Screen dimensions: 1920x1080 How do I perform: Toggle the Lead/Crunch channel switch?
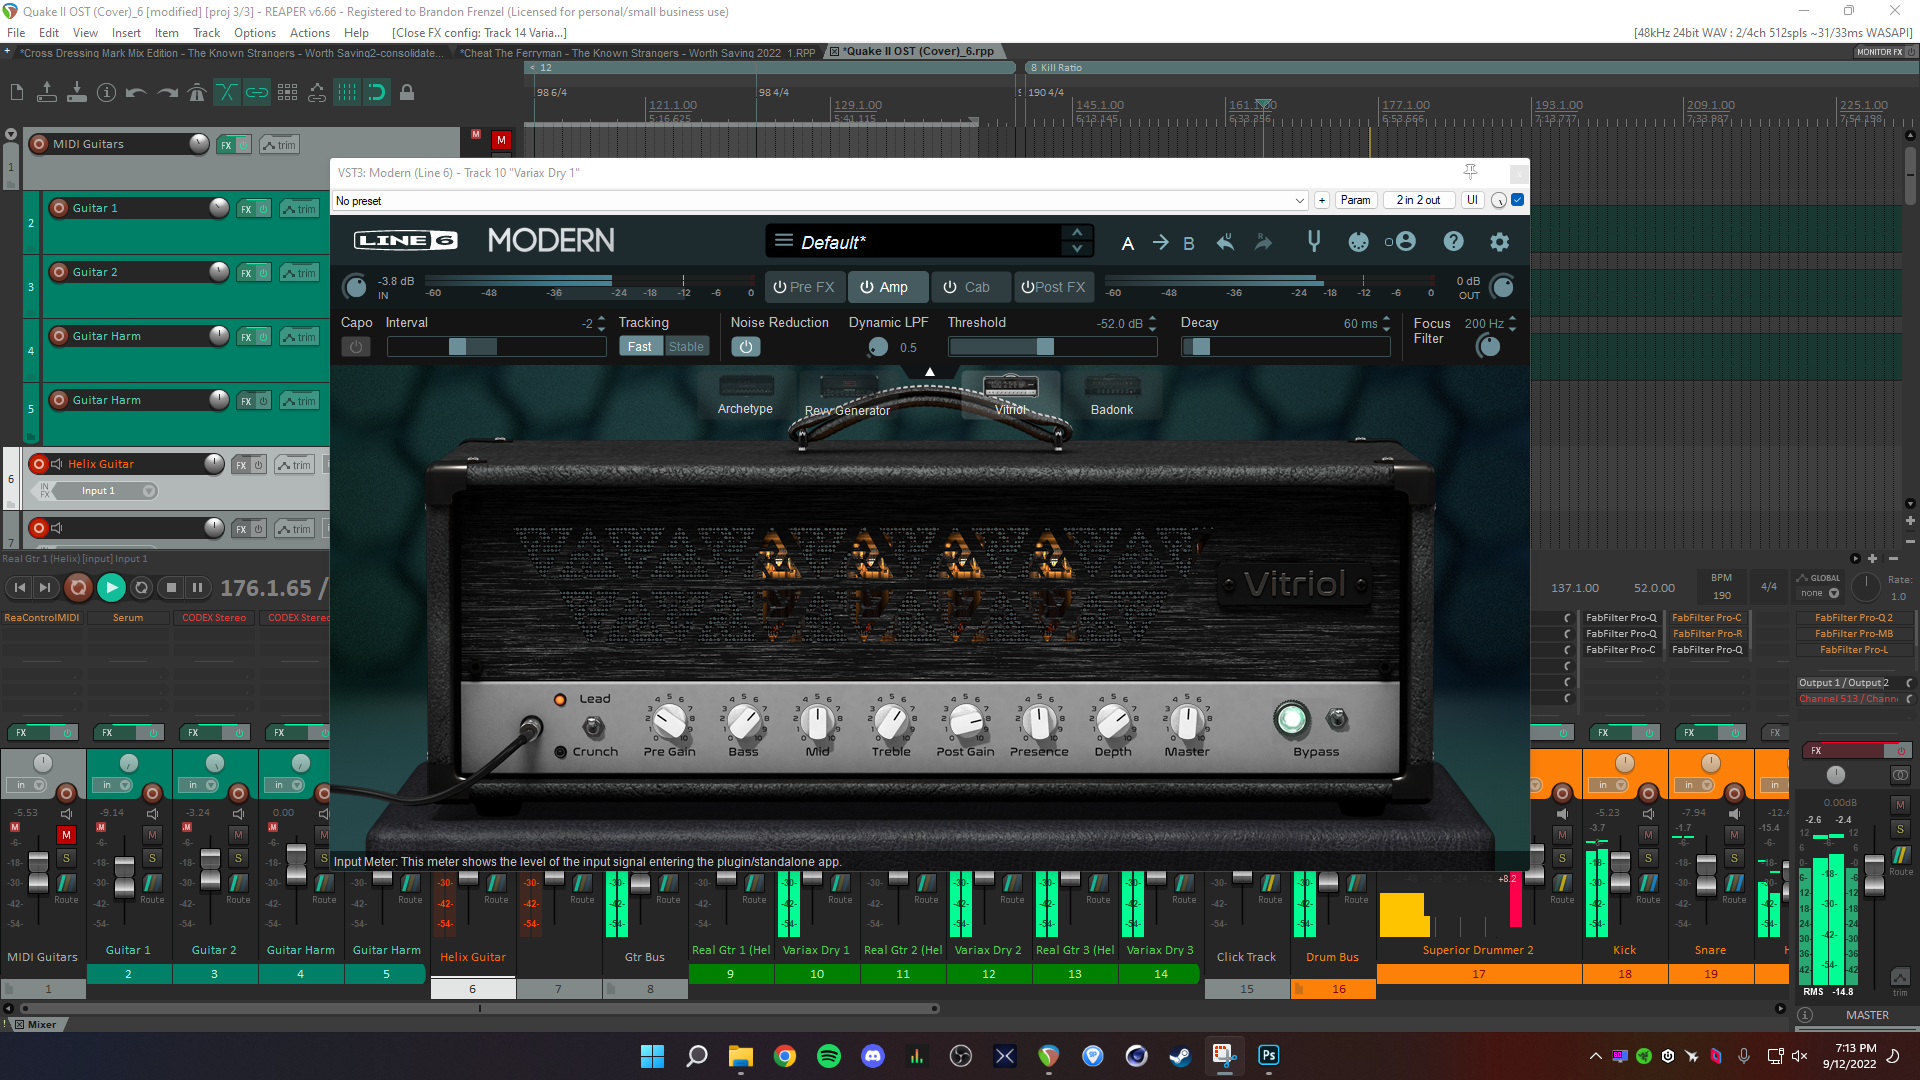593,726
